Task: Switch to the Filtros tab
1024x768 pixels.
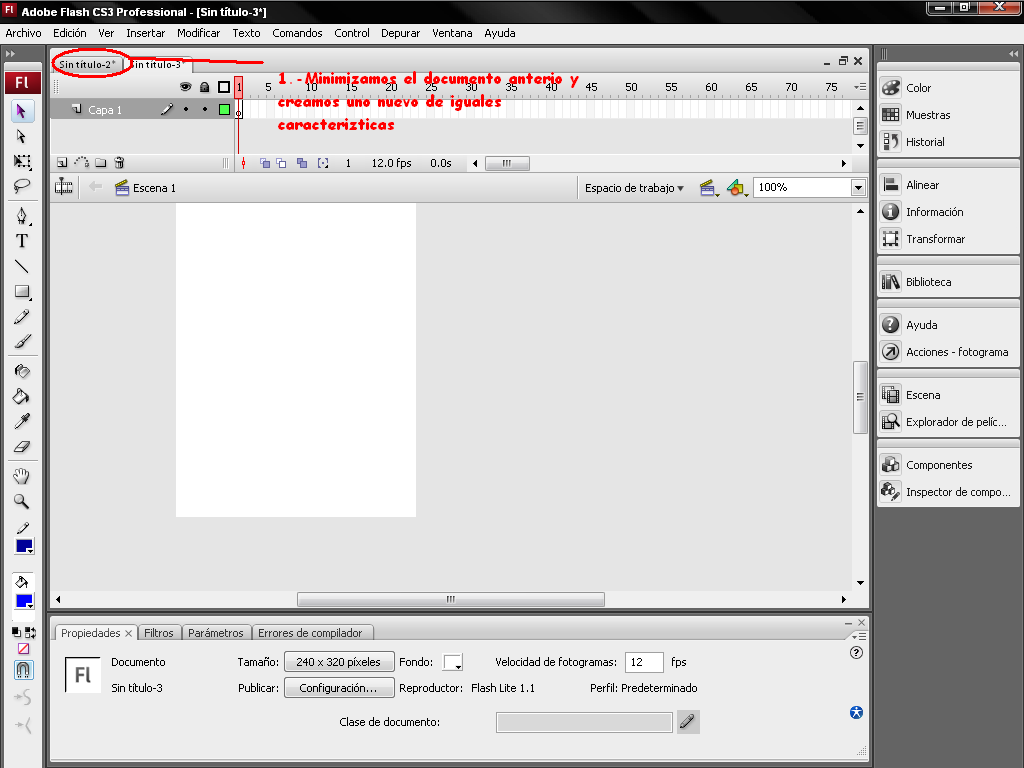Action: 159,633
